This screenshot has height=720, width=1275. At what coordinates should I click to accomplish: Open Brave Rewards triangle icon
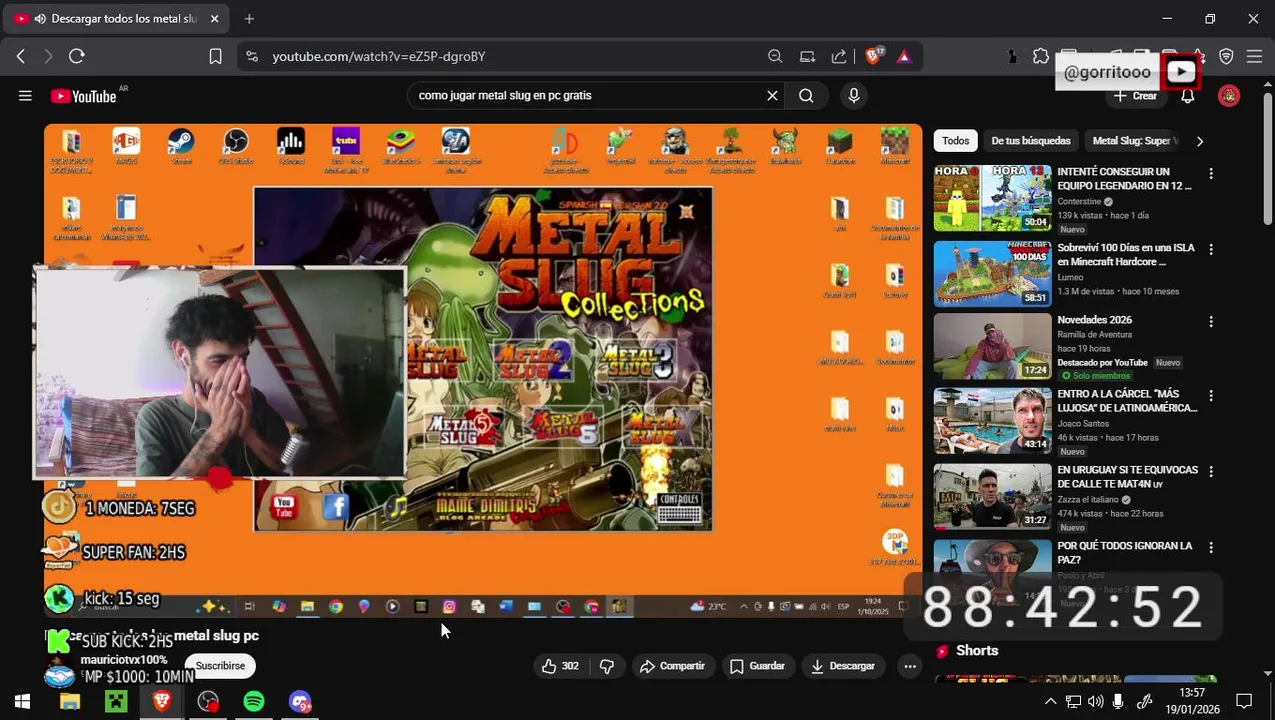pos(904,57)
